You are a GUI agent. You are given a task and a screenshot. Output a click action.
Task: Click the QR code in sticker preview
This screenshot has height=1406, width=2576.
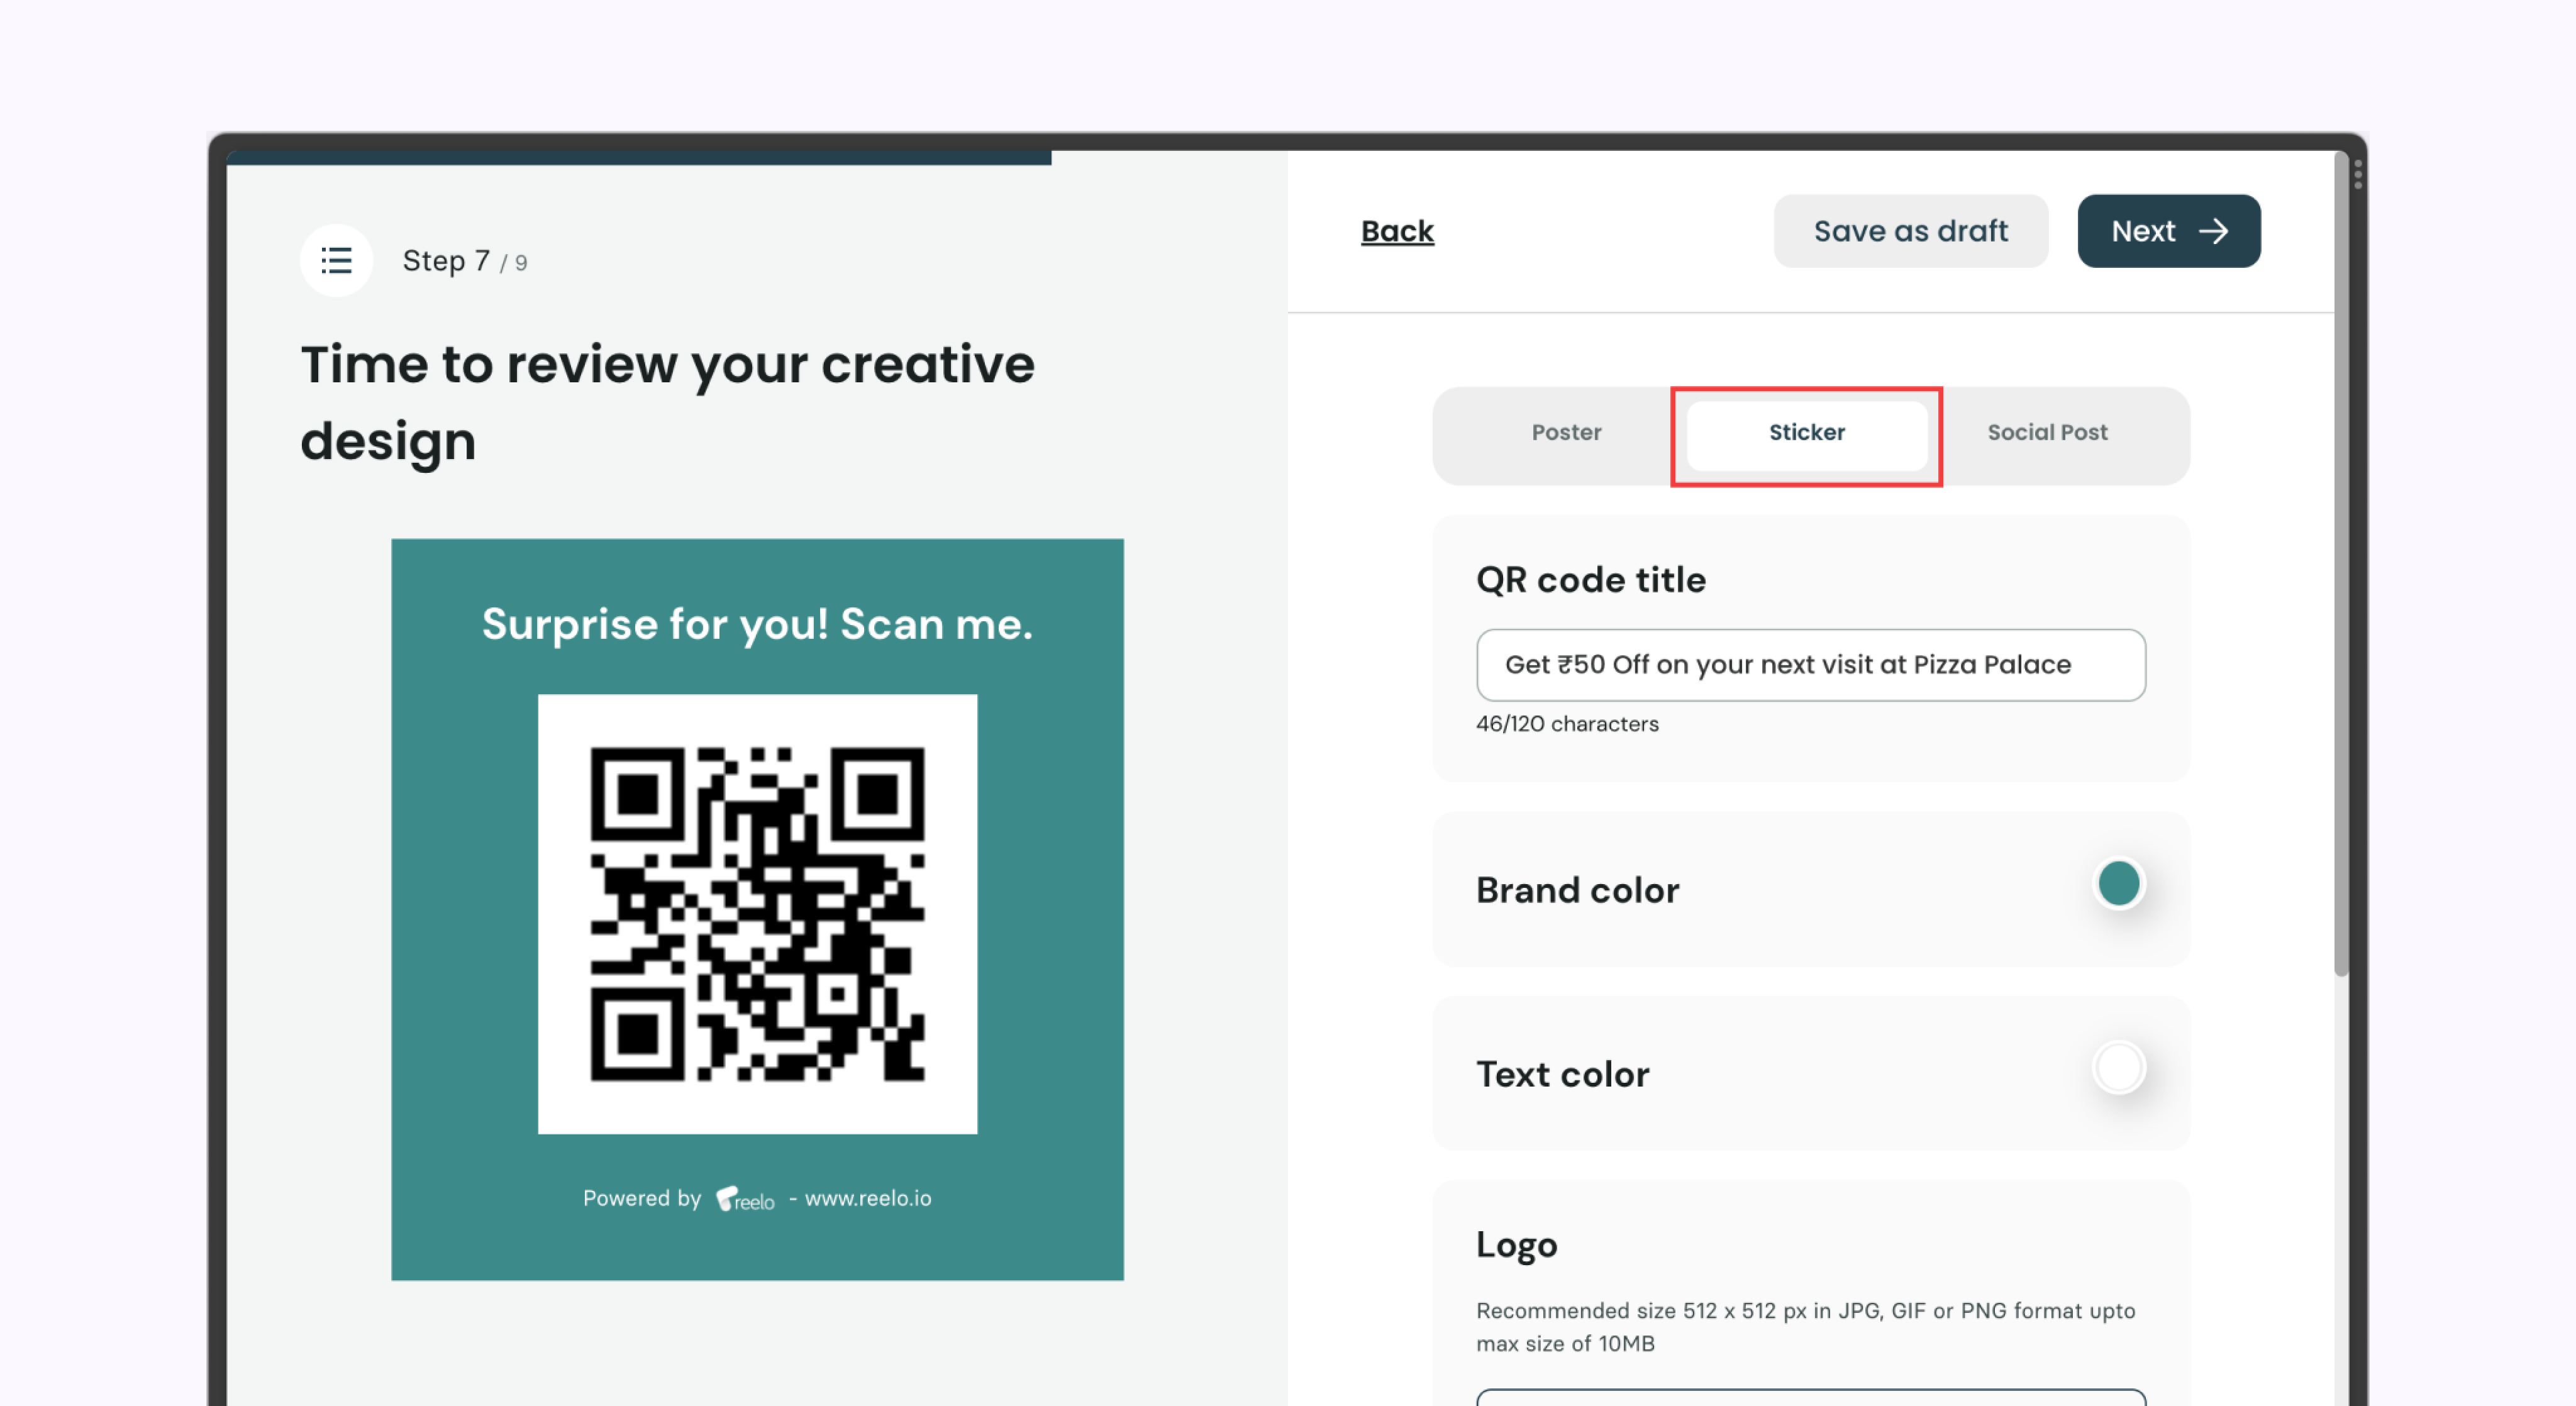pyautogui.click(x=757, y=914)
